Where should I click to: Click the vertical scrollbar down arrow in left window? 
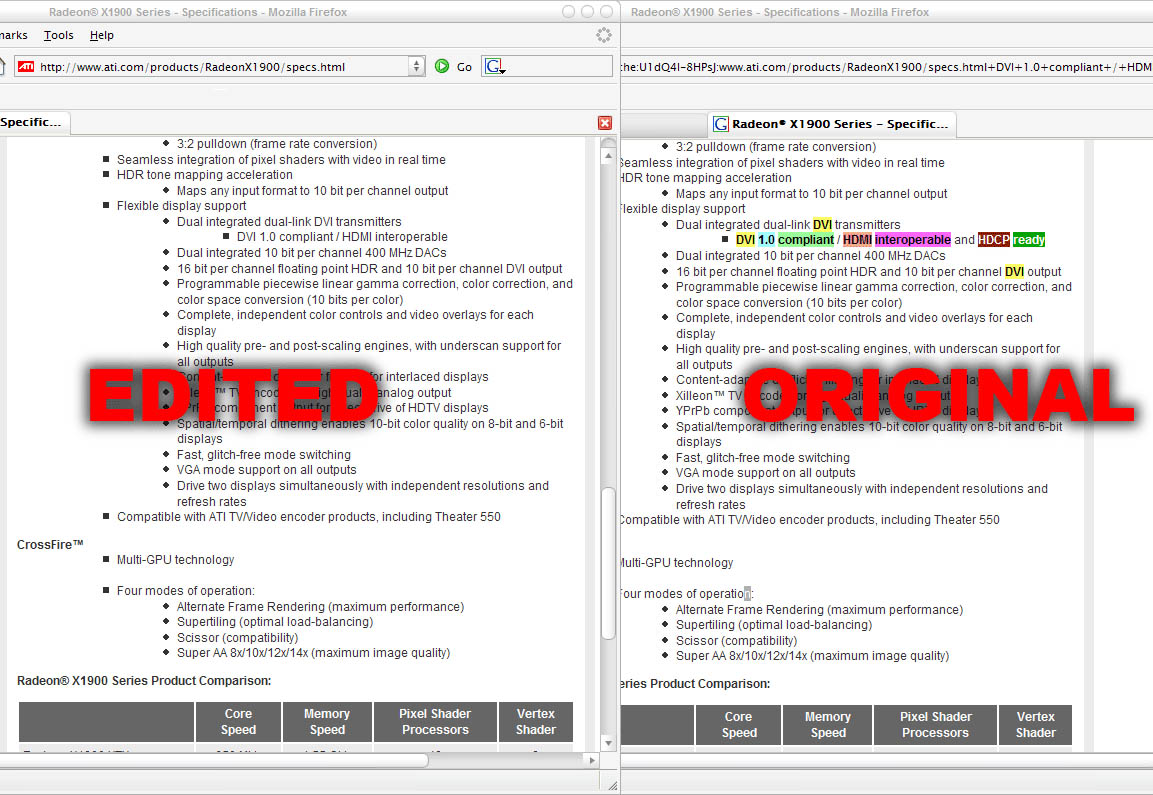click(608, 743)
